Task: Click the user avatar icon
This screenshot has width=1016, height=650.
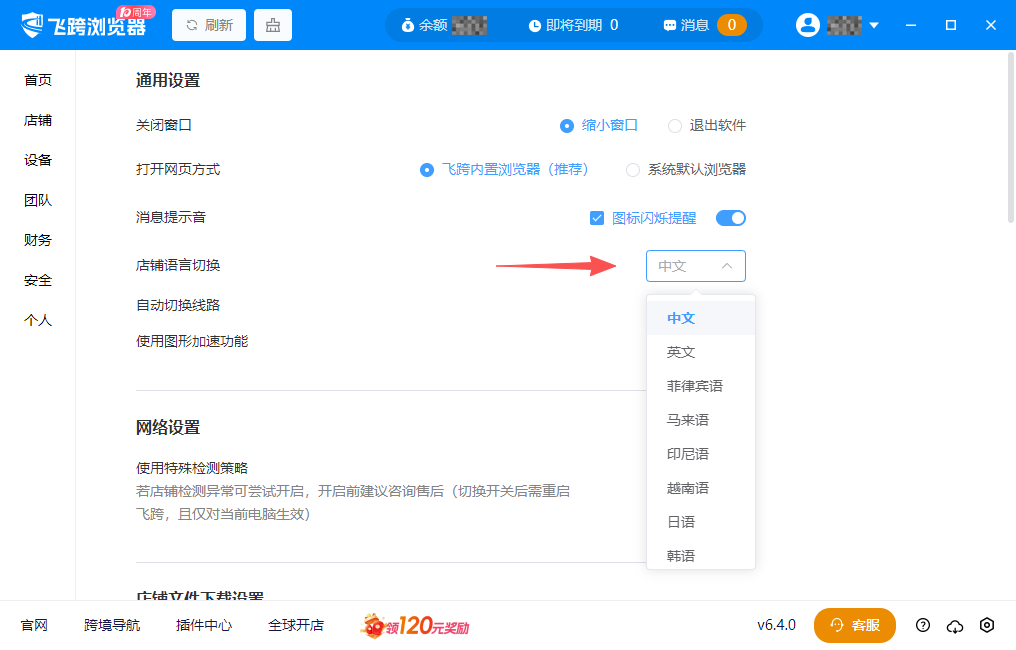Action: coord(808,25)
